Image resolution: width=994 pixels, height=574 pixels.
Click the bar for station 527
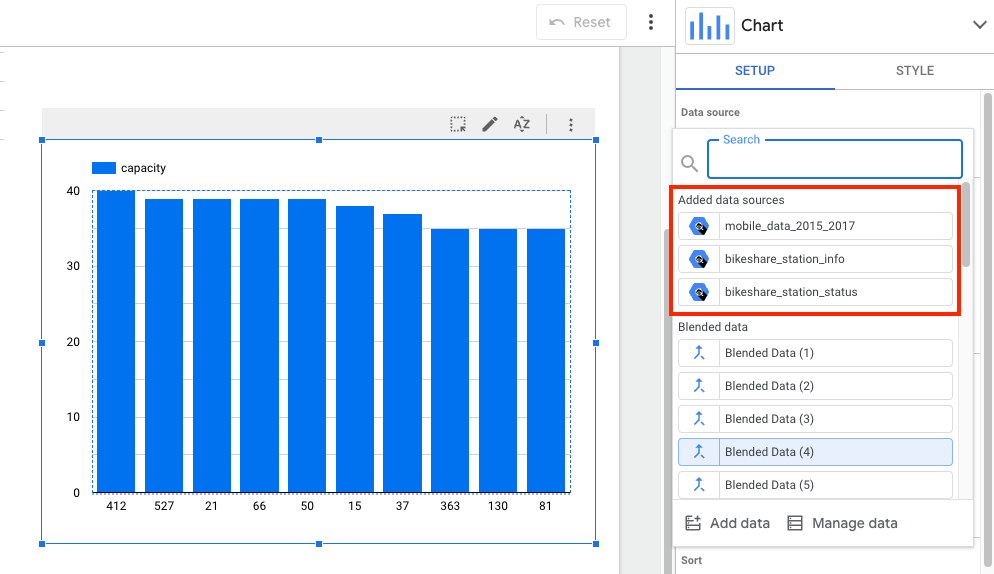tap(164, 346)
